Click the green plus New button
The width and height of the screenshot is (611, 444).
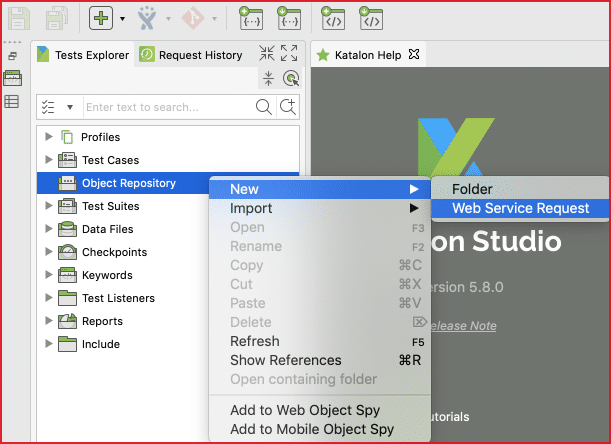click(x=101, y=18)
